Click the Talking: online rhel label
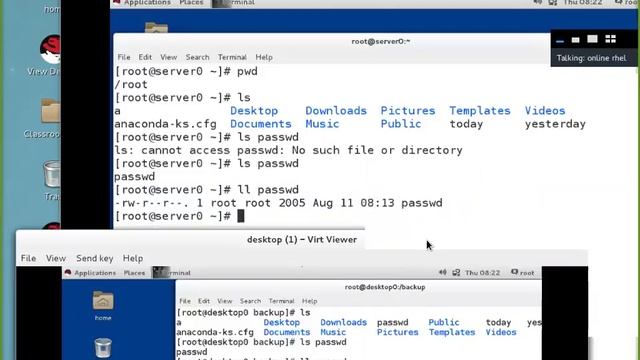The height and width of the screenshot is (360, 640). (591, 58)
